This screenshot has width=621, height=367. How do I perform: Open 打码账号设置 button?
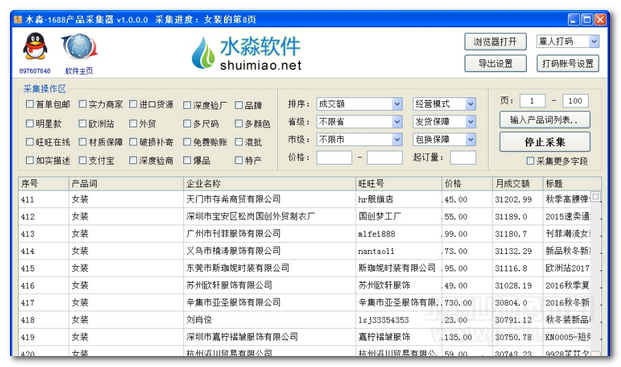(x=568, y=63)
